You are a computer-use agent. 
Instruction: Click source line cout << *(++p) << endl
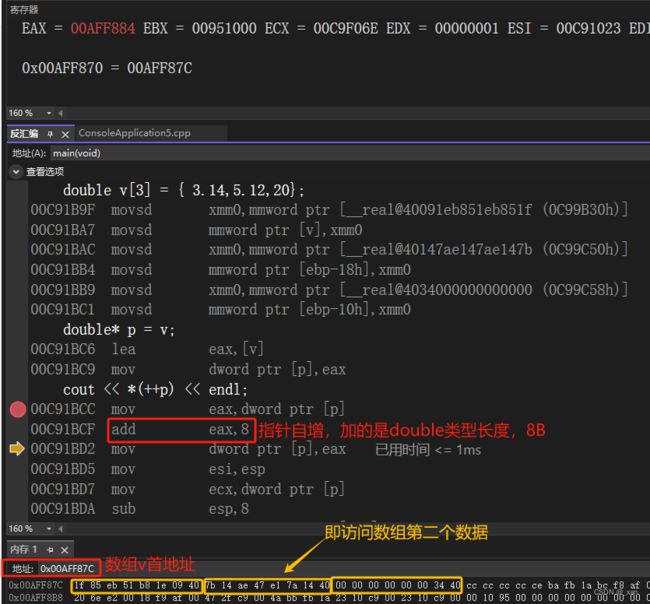tap(155, 390)
